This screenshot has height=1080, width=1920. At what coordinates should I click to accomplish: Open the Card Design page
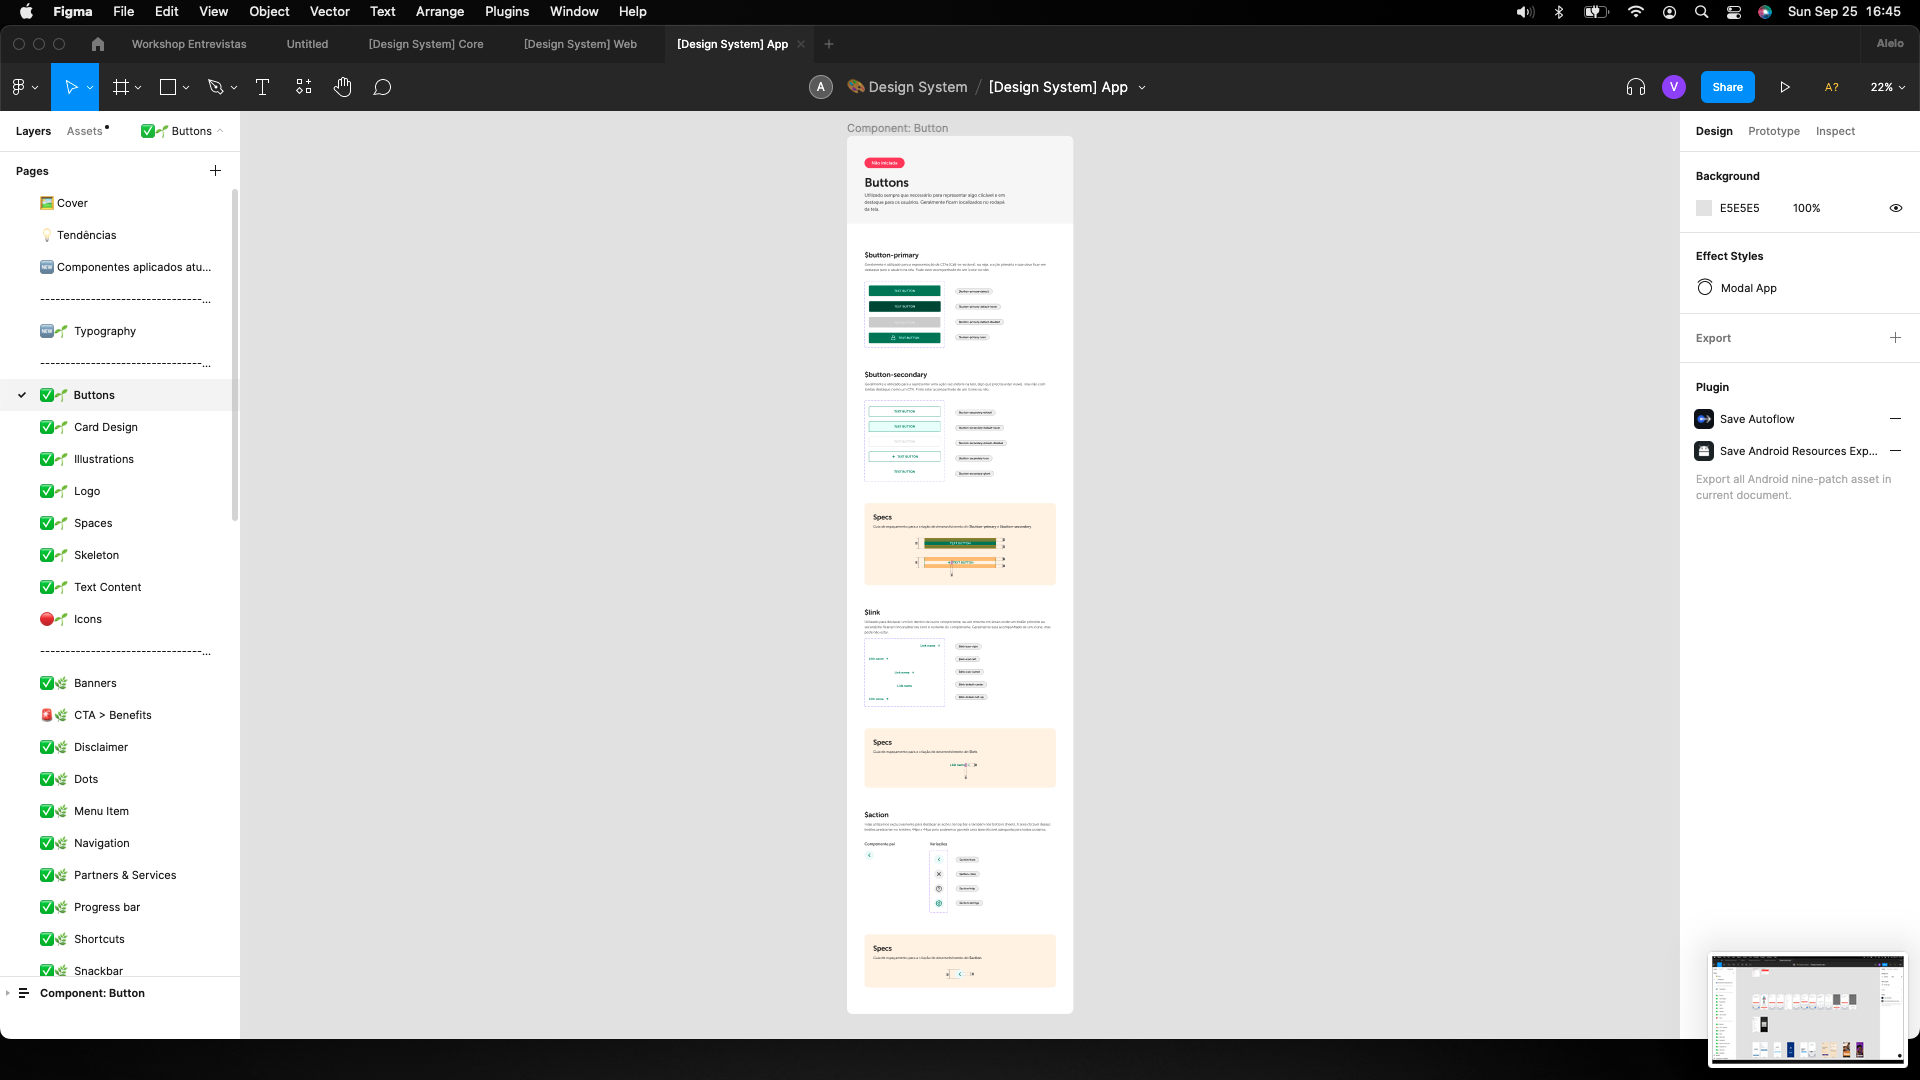[106, 427]
